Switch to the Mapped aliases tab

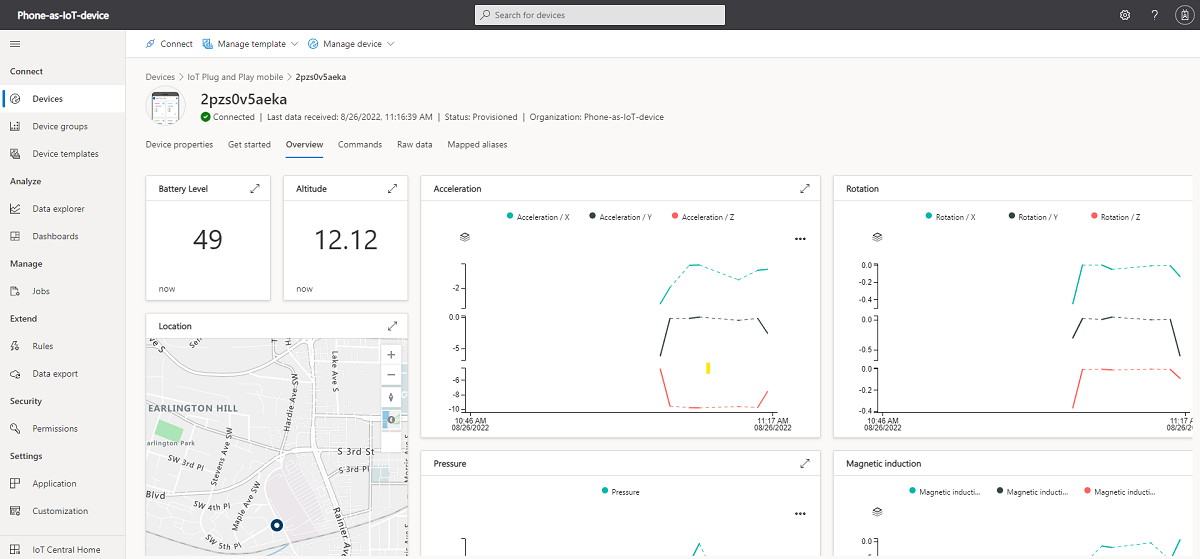click(477, 145)
